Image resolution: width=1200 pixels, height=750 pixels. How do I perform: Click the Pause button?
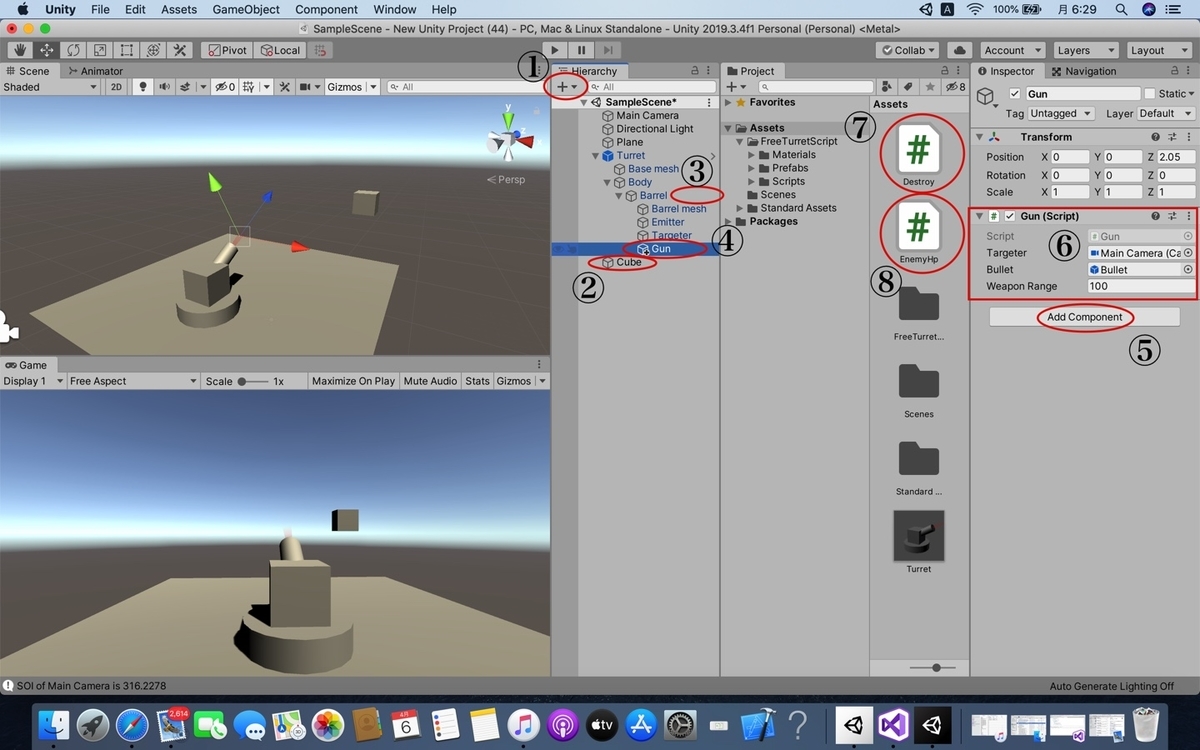pos(582,50)
